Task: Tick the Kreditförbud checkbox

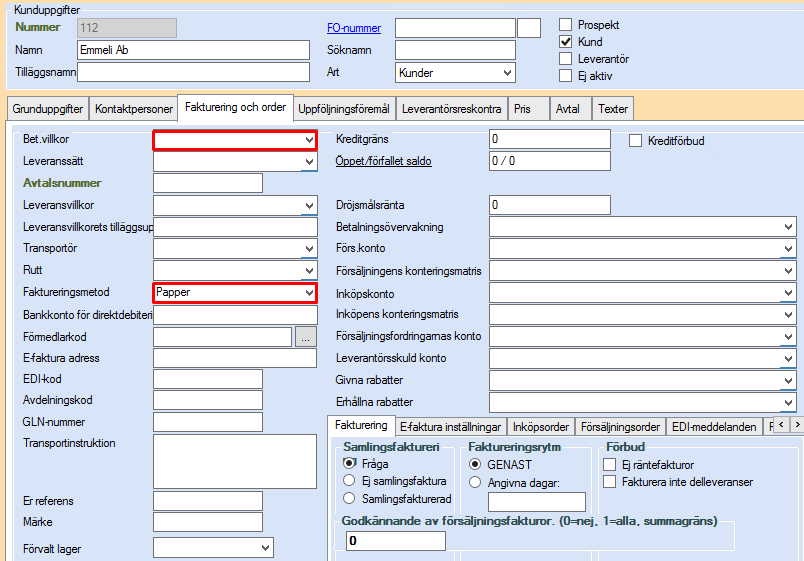Action: [x=636, y=141]
